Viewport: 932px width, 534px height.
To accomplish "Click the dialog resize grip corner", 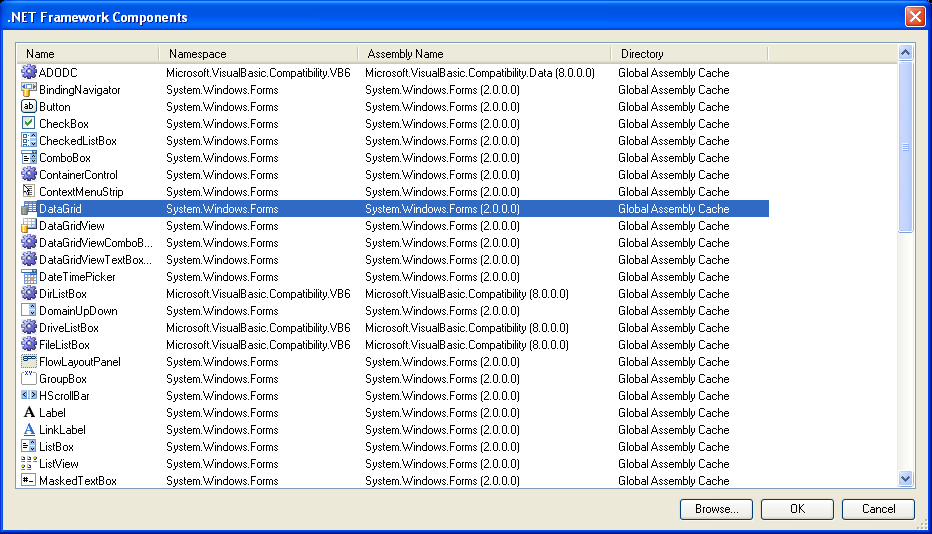I will pos(922,524).
